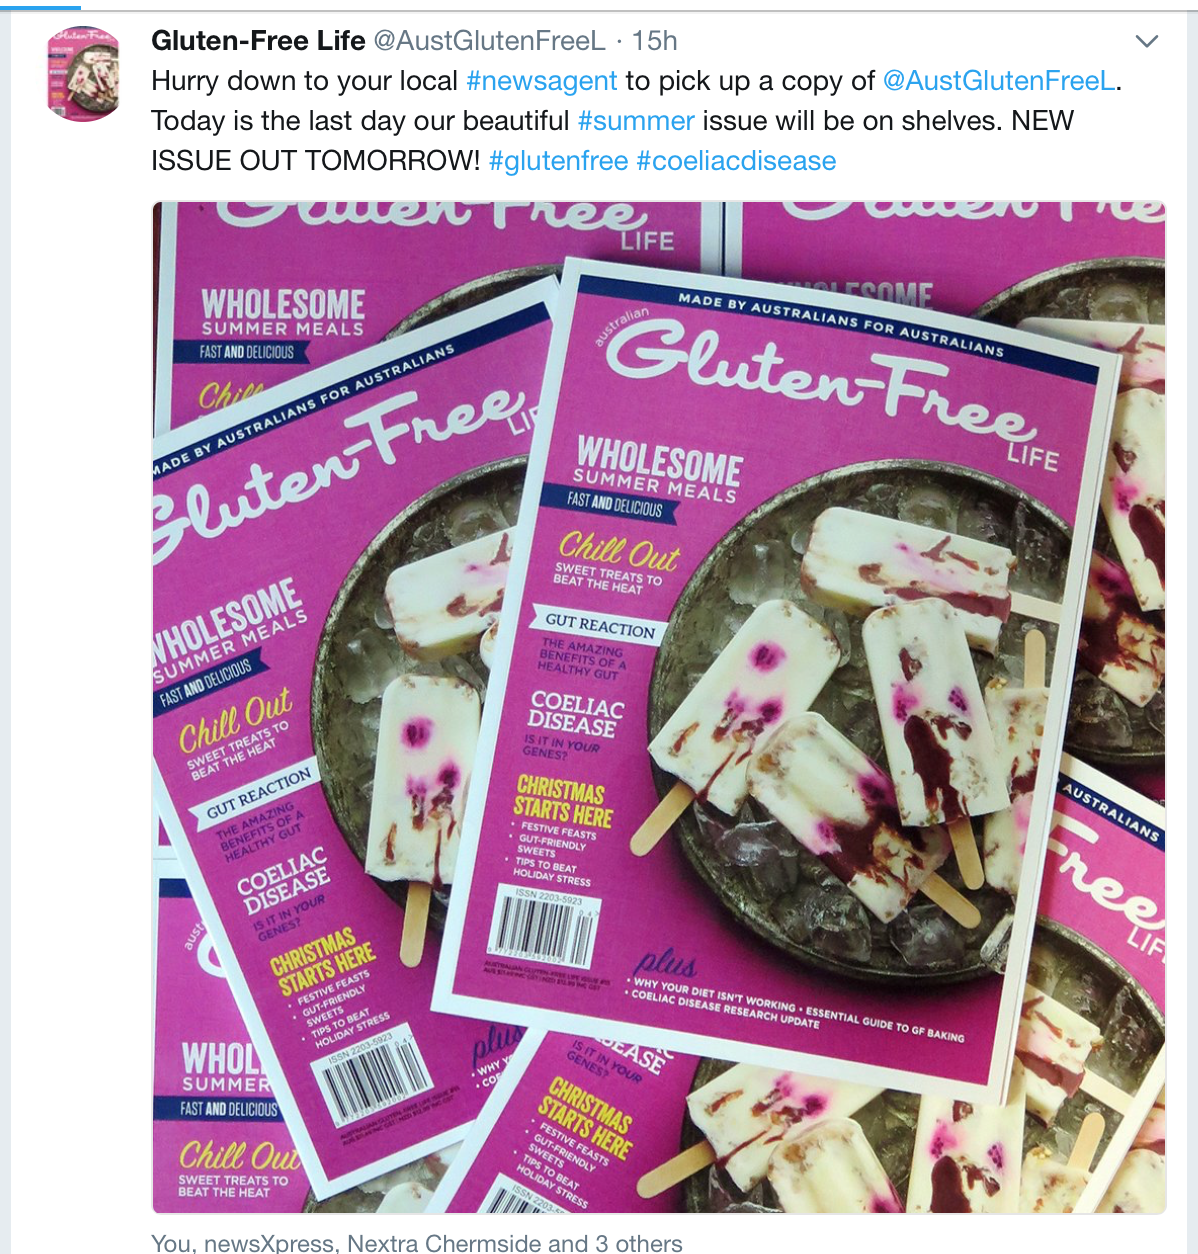The height and width of the screenshot is (1254, 1198).
Task: View the #coeliacdisease hashtag
Action: click(736, 161)
